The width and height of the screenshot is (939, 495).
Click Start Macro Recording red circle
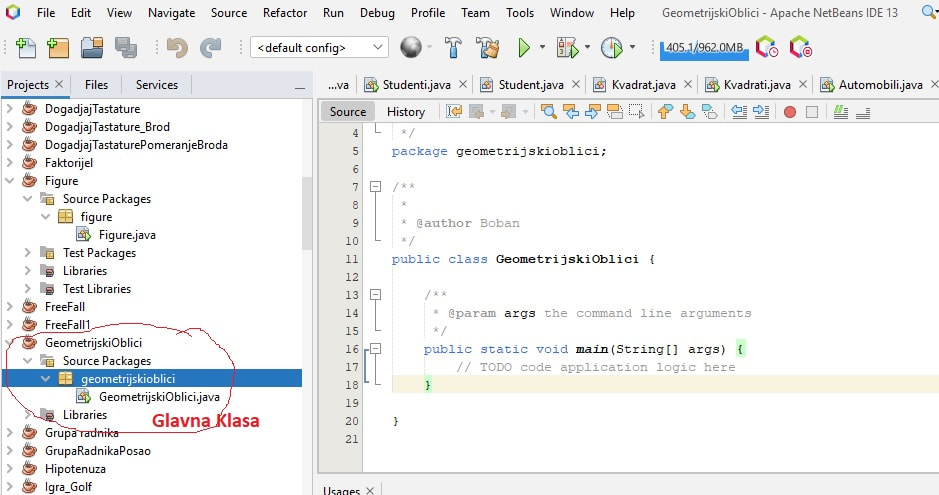[x=790, y=112]
